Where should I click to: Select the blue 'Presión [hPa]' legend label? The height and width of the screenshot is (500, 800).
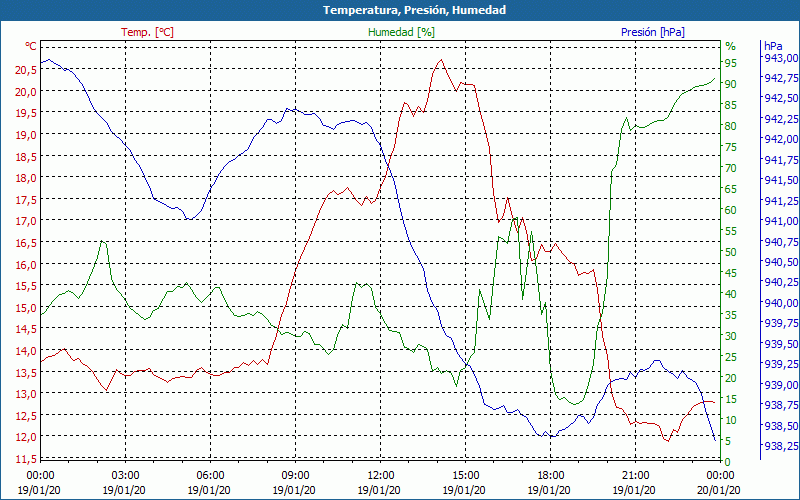[653, 32]
